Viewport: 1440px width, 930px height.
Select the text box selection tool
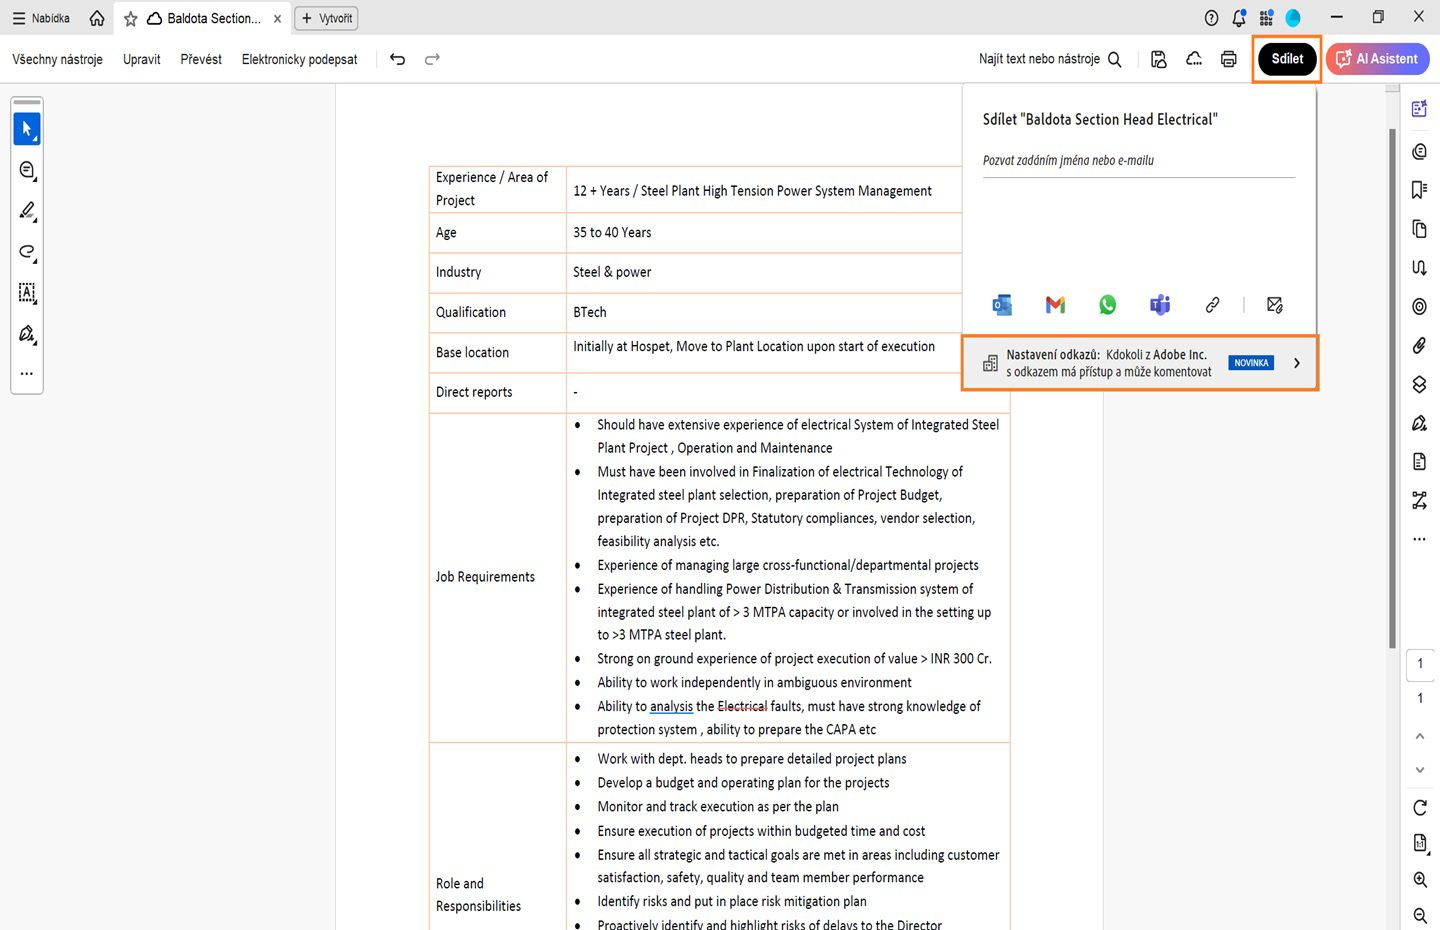click(x=27, y=293)
